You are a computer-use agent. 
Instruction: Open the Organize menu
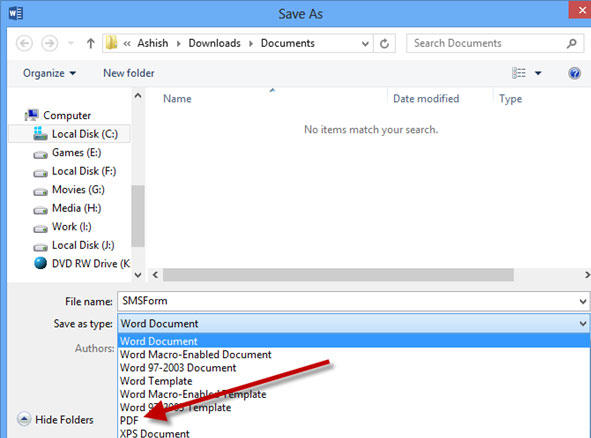coord(49,73)
